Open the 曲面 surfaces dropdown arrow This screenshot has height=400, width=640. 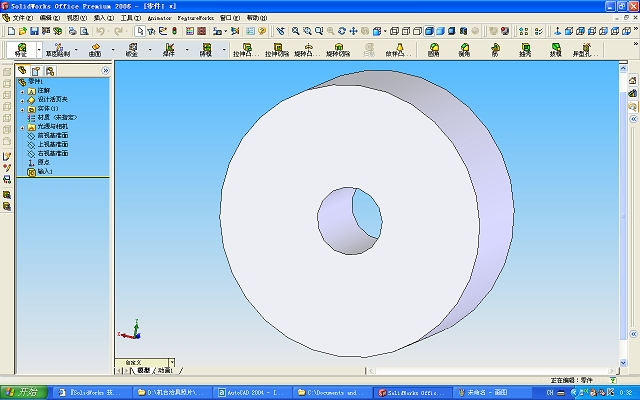(x=113, y=50)
